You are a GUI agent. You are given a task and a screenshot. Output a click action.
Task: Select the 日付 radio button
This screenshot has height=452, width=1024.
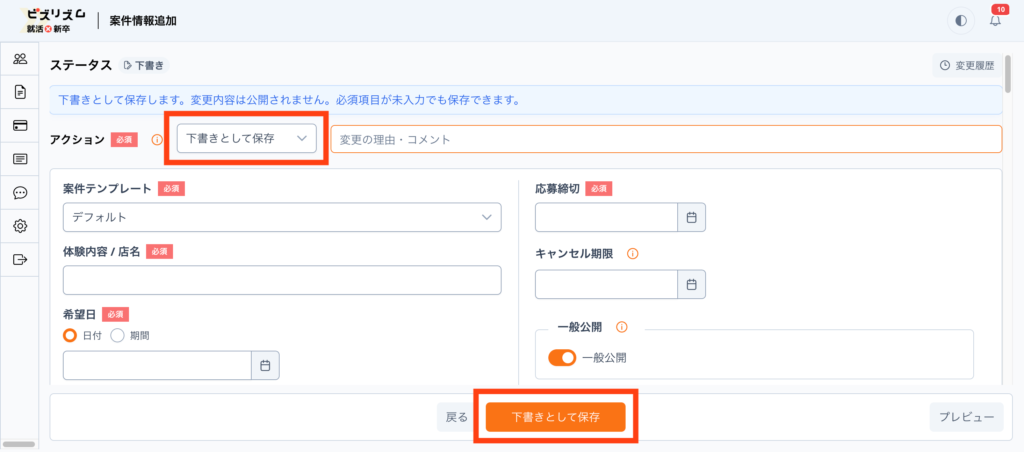(70, 336)
